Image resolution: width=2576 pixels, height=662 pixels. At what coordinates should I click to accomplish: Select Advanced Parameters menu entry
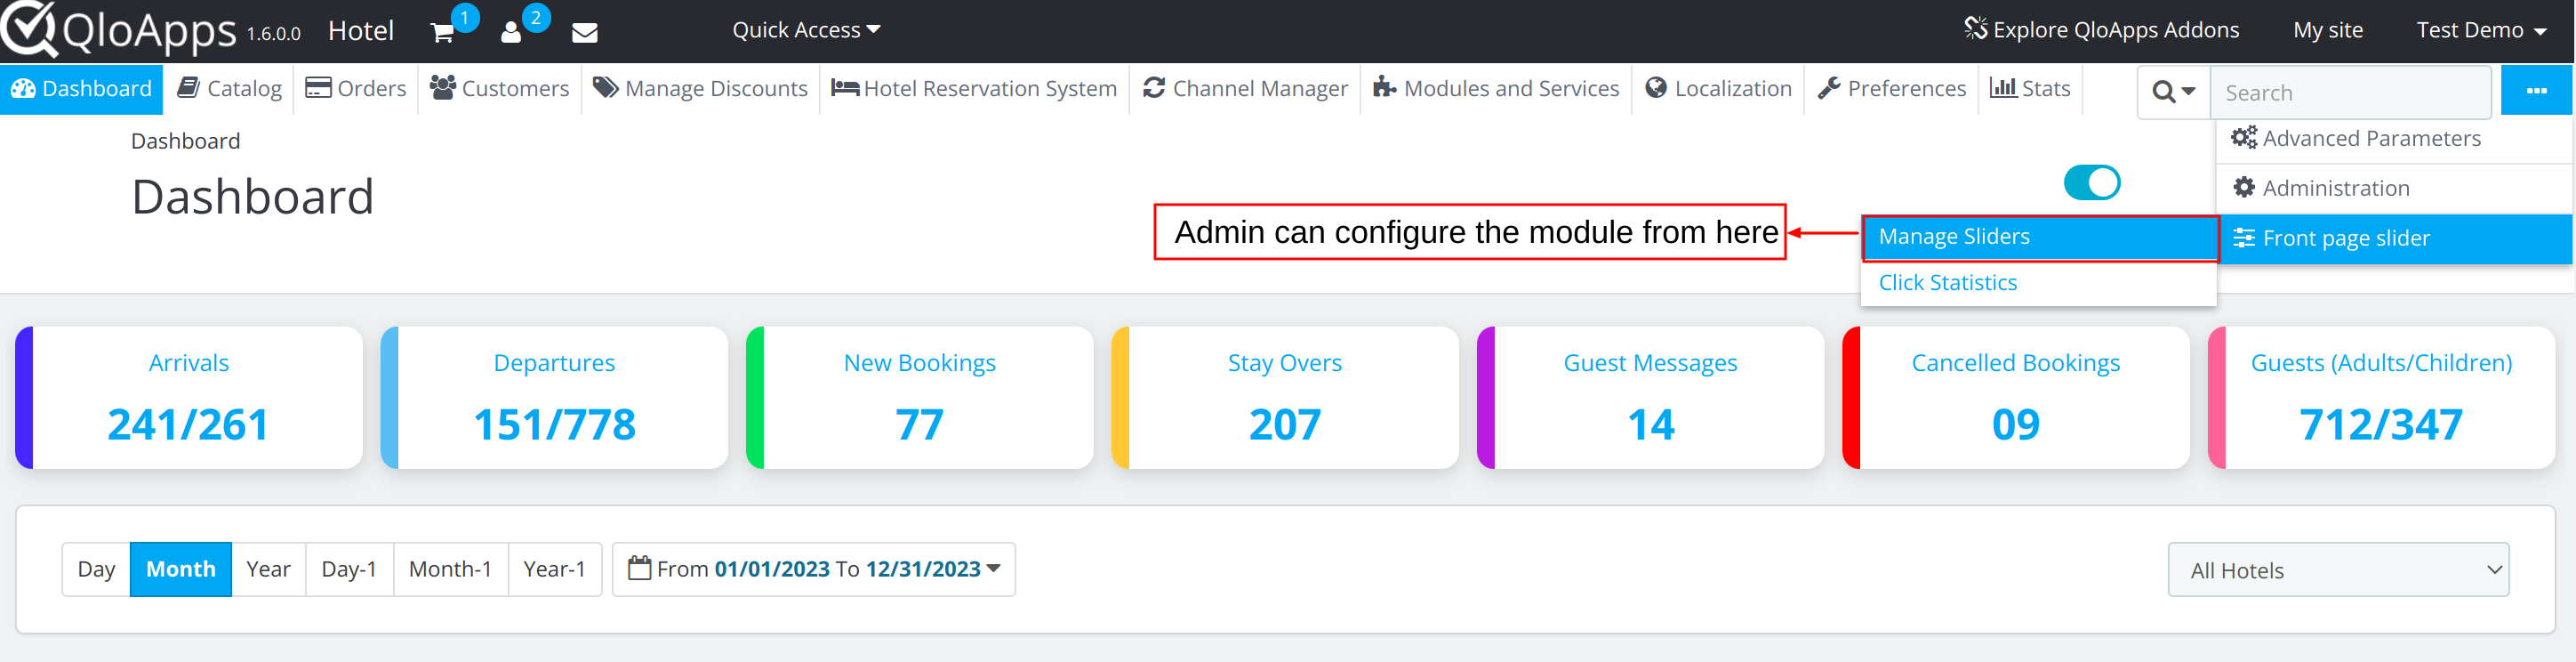click(2394, 139)
